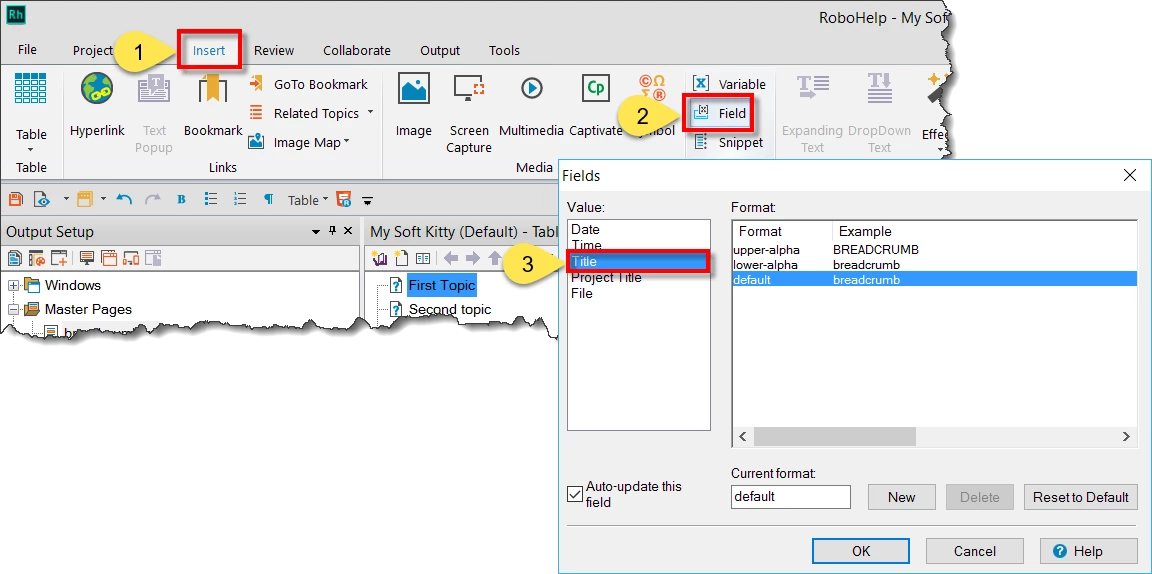
Task: Open Output Setup panel options arrow
Action: tap(316, 232)
